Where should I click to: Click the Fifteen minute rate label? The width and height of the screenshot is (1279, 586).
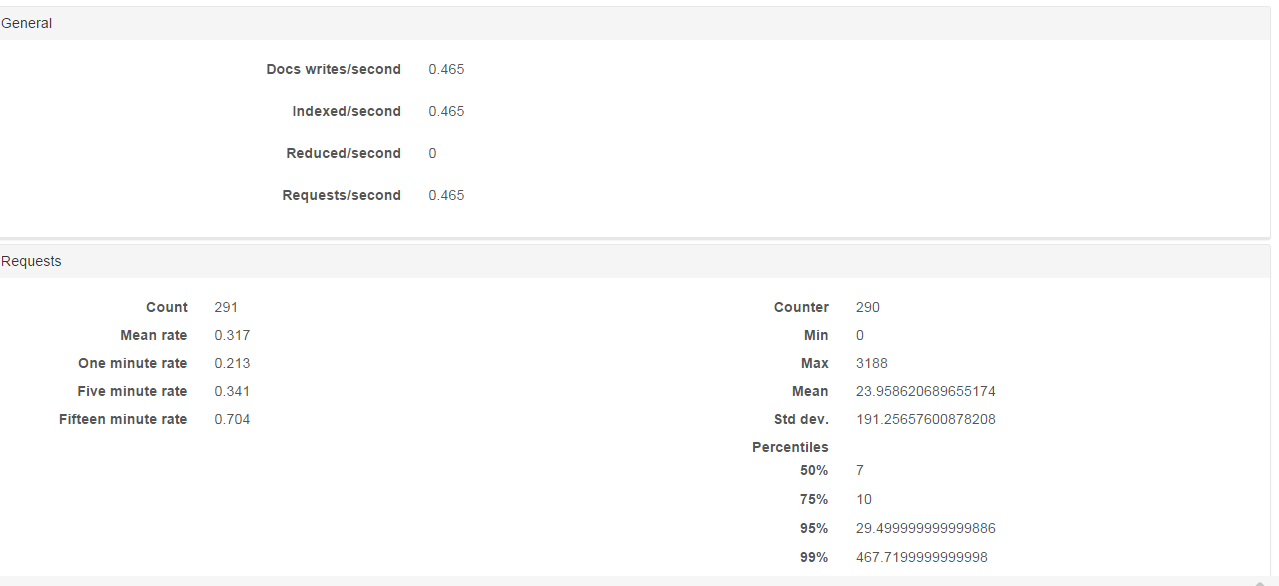tap(123, 419)
